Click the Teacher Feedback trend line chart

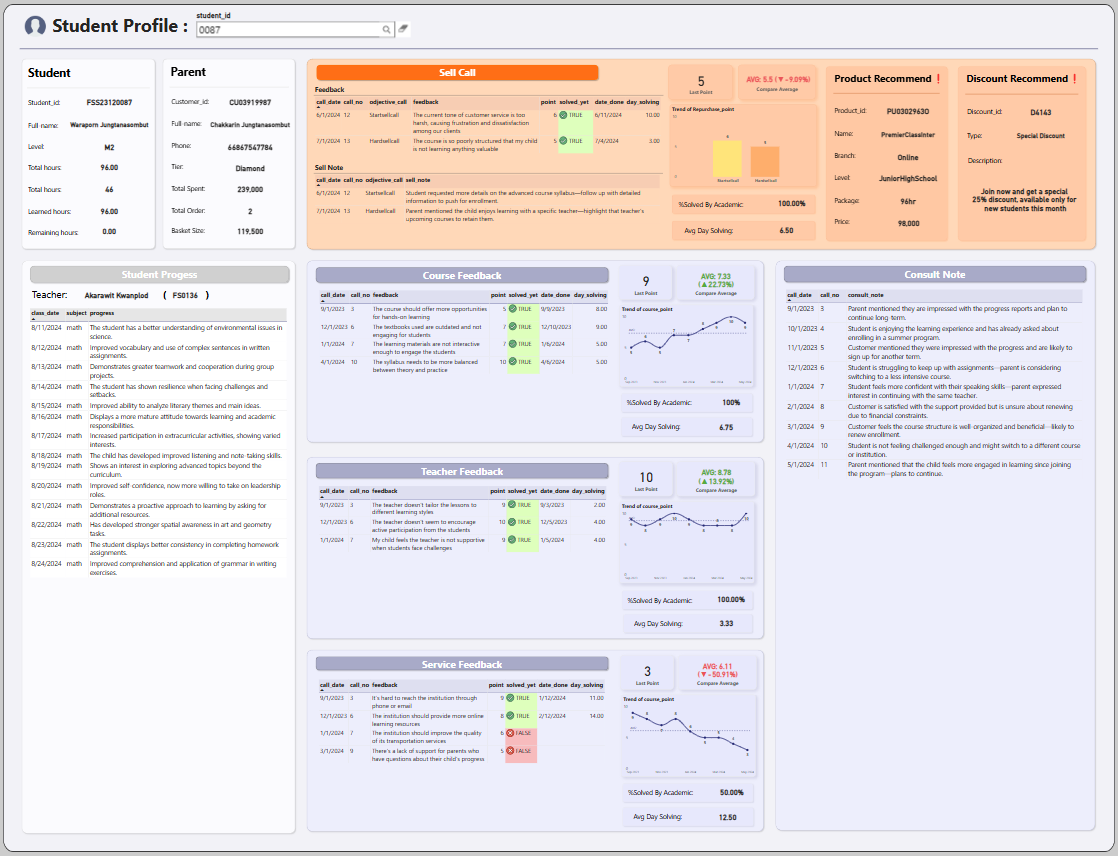point(687,542)
